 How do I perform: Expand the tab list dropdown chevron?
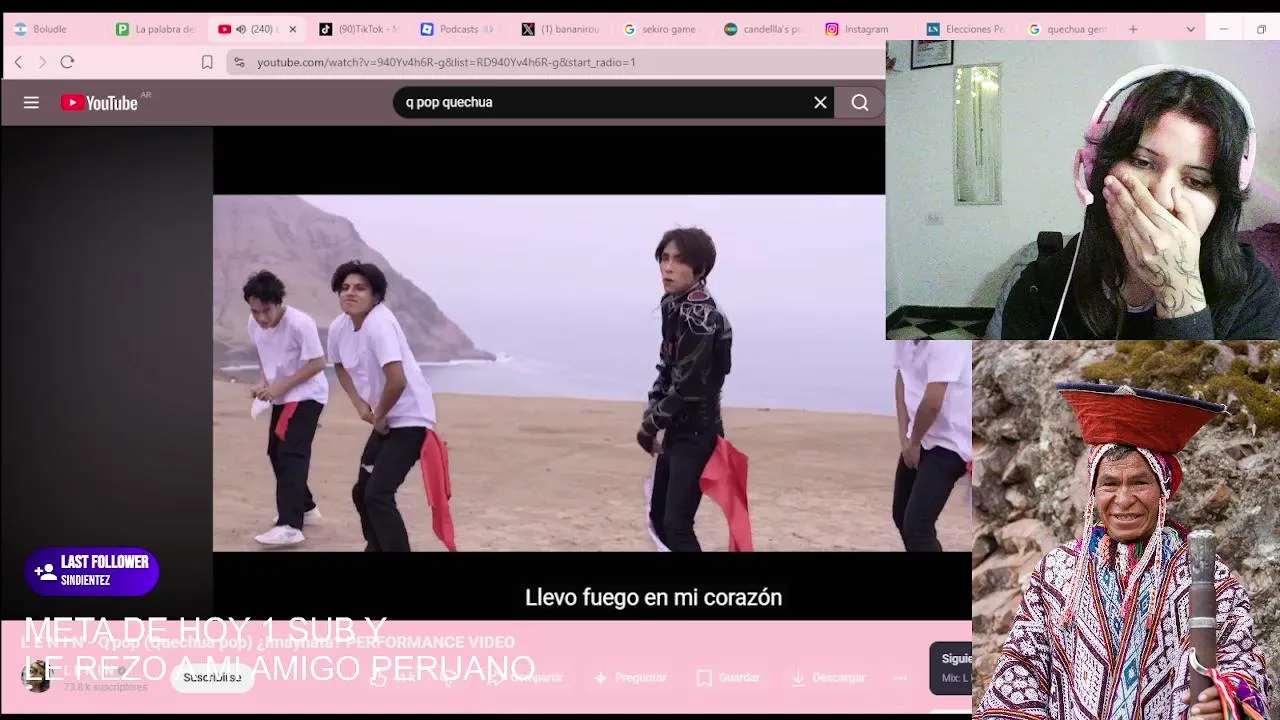pyautogui.click(x=1190, y=29)
